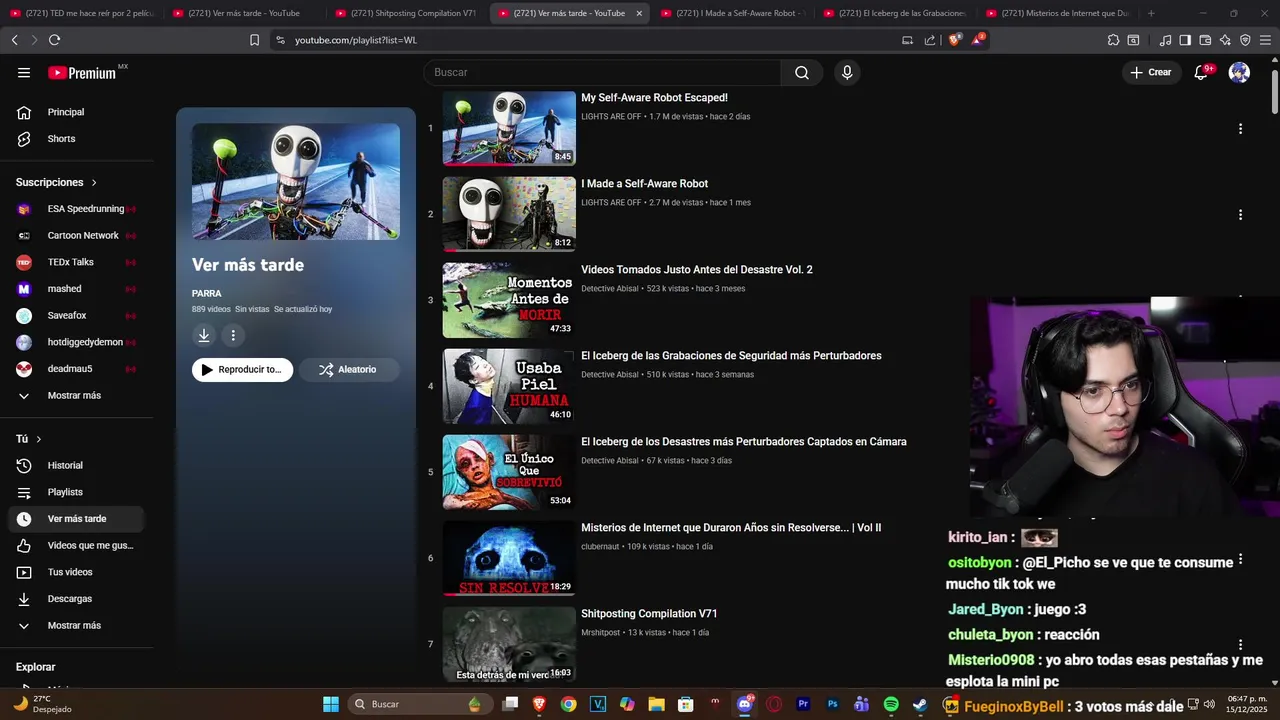
Task: Switch to I Made a Self-Aware Robot tab
Action: pos(733,13)
